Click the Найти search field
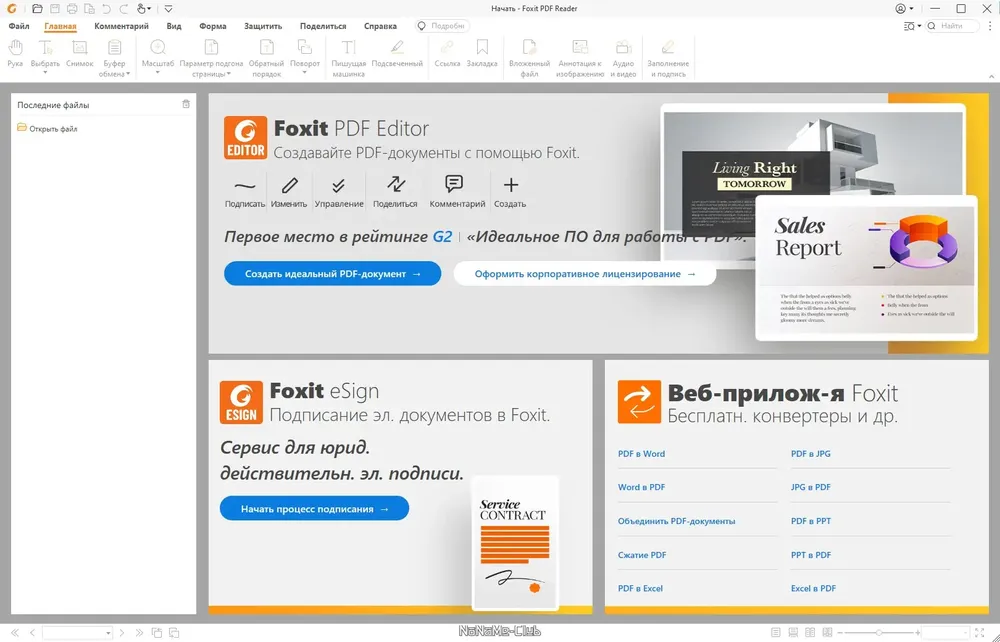This screenshot has width=1000, height=642. click(952, 26)
